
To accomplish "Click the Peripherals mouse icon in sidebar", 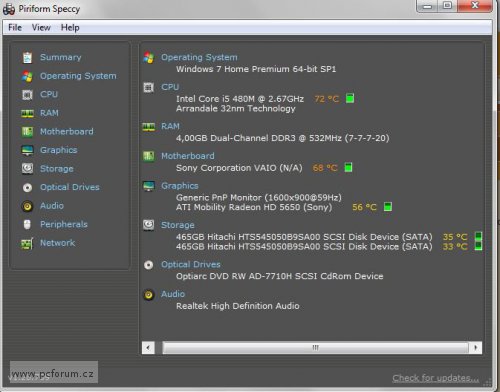I will [x=27, y=224].
